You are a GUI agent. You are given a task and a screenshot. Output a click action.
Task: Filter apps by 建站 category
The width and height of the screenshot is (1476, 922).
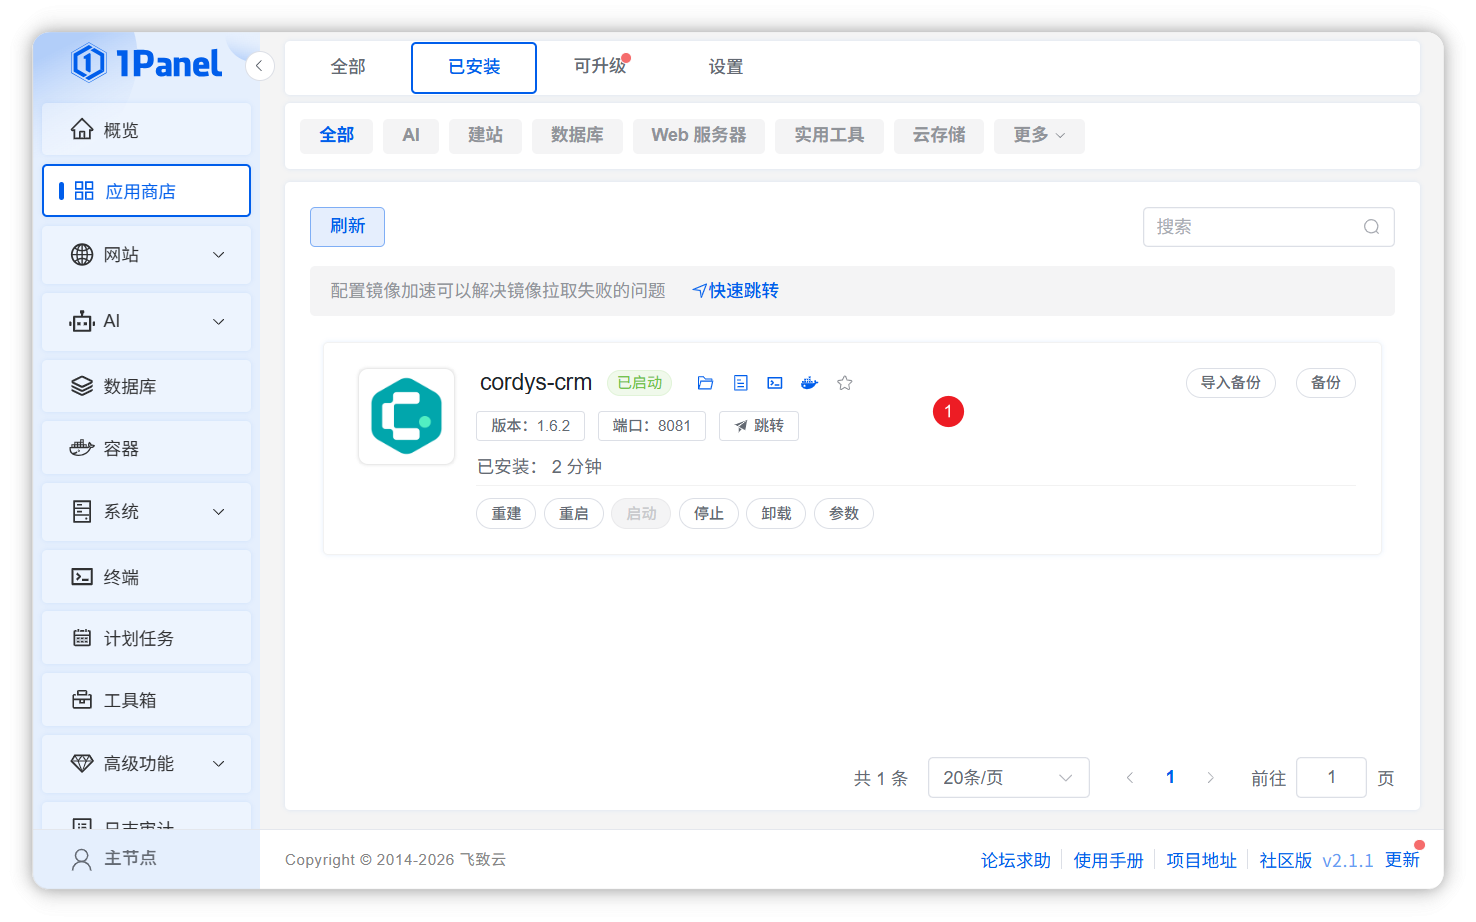[485, 136]
